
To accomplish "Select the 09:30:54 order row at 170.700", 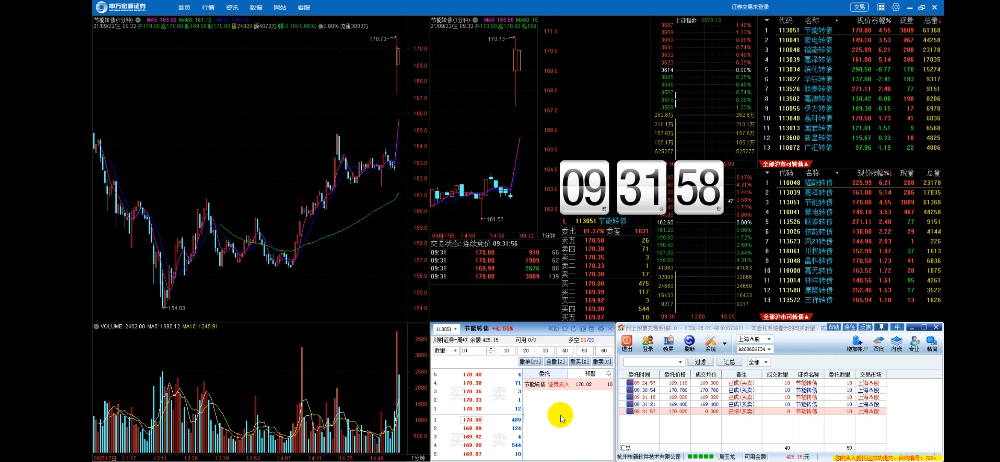I will [753, 390].
